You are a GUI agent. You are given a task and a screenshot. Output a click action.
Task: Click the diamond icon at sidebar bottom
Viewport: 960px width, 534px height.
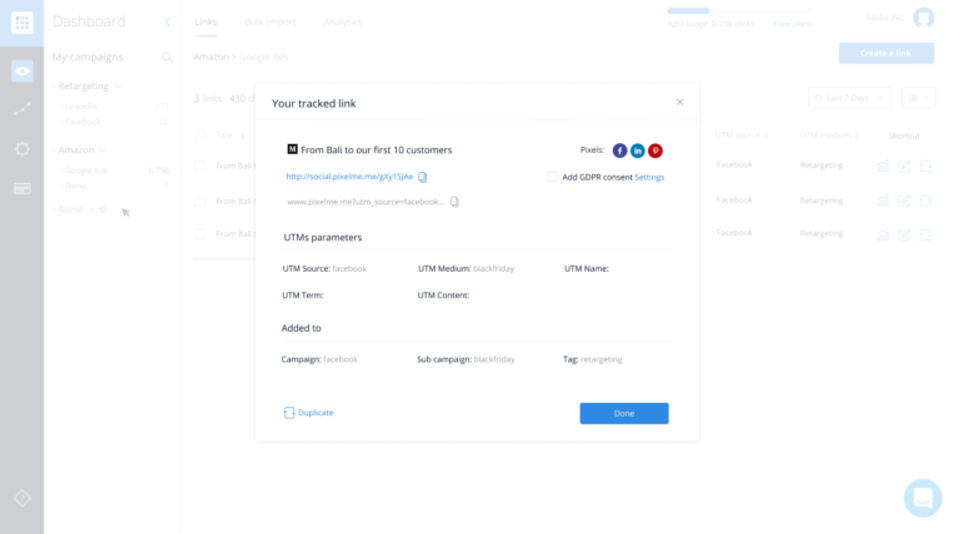[22, 498]
